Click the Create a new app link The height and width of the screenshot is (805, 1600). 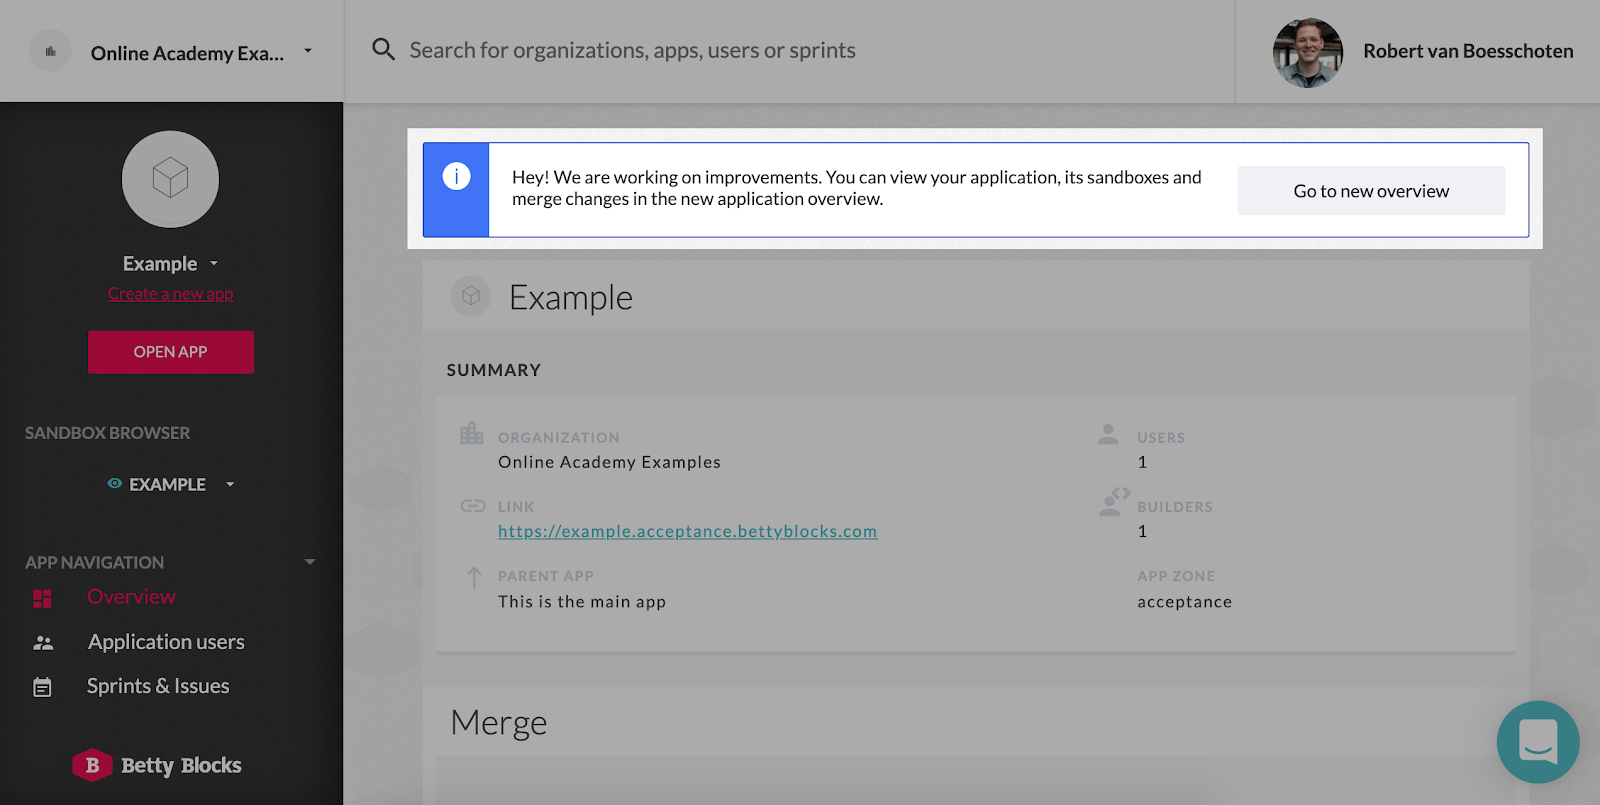tap(171, 294)
